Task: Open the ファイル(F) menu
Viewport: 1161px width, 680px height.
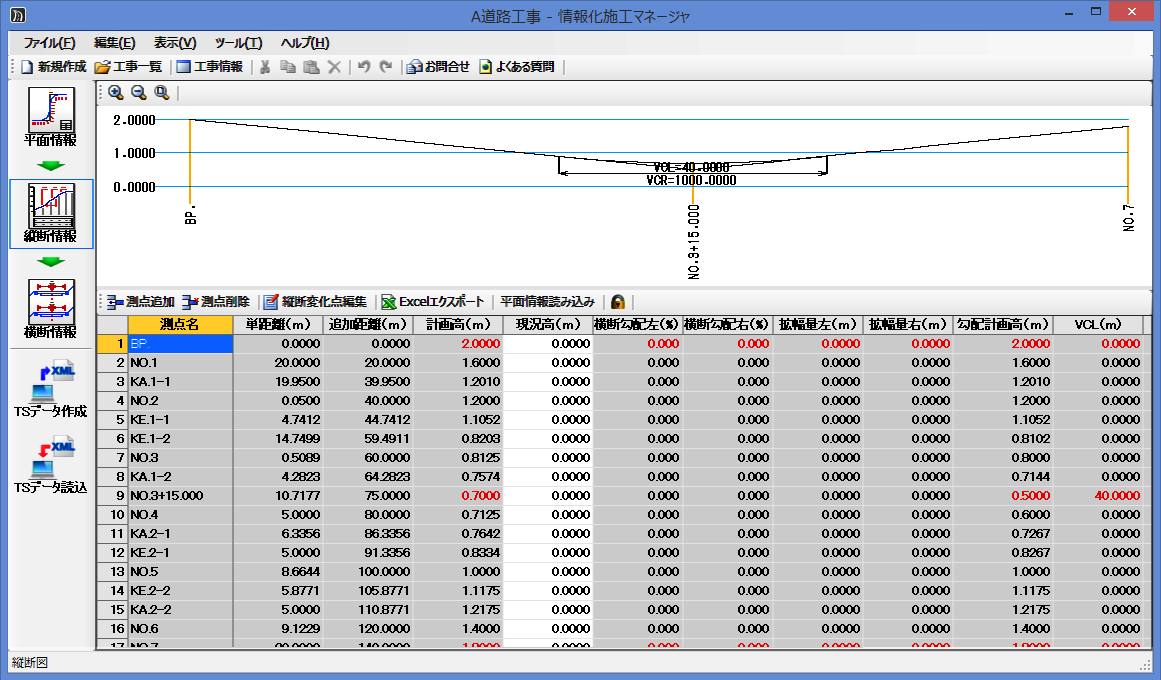Action: coord(49,43)
